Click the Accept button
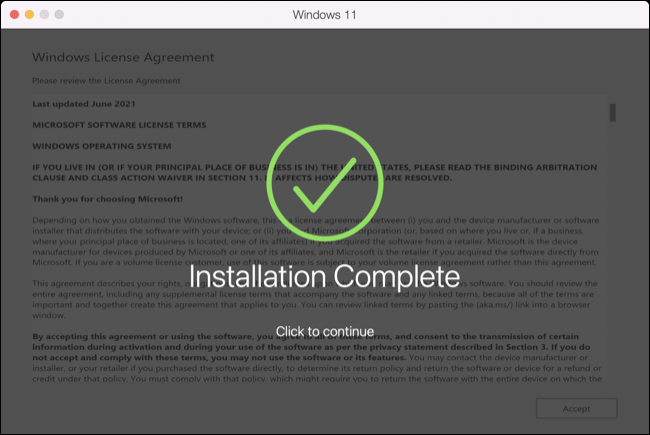 tap(576, 408)
